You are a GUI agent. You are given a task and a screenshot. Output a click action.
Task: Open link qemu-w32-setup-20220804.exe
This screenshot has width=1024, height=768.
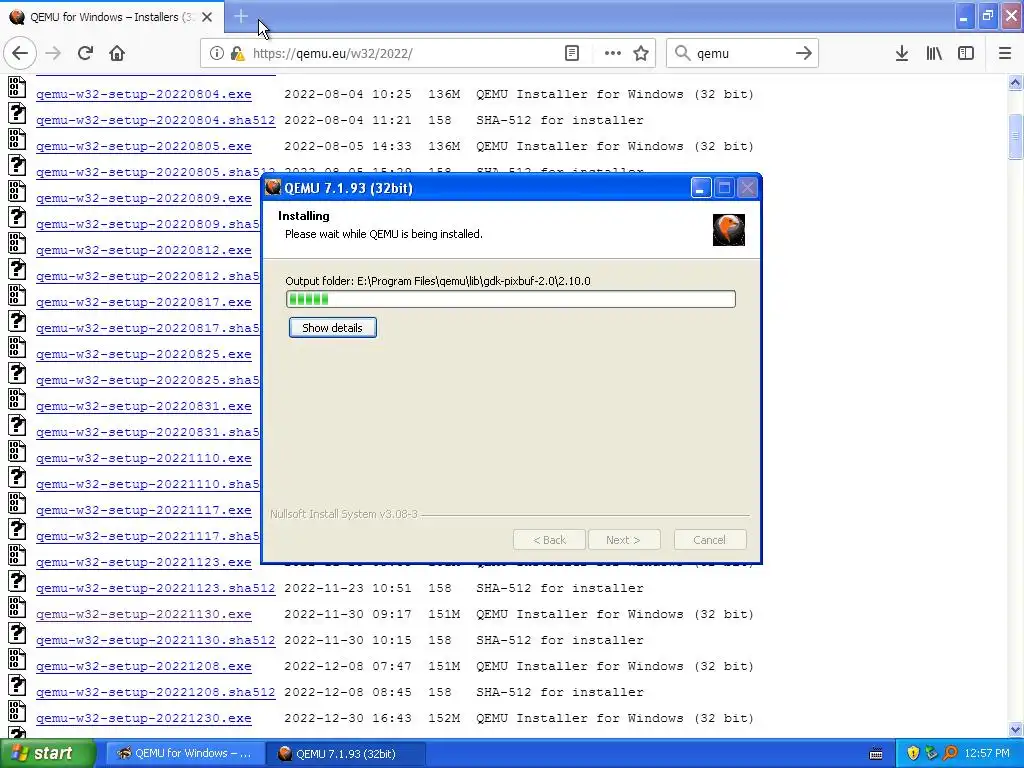coord(144,94)
